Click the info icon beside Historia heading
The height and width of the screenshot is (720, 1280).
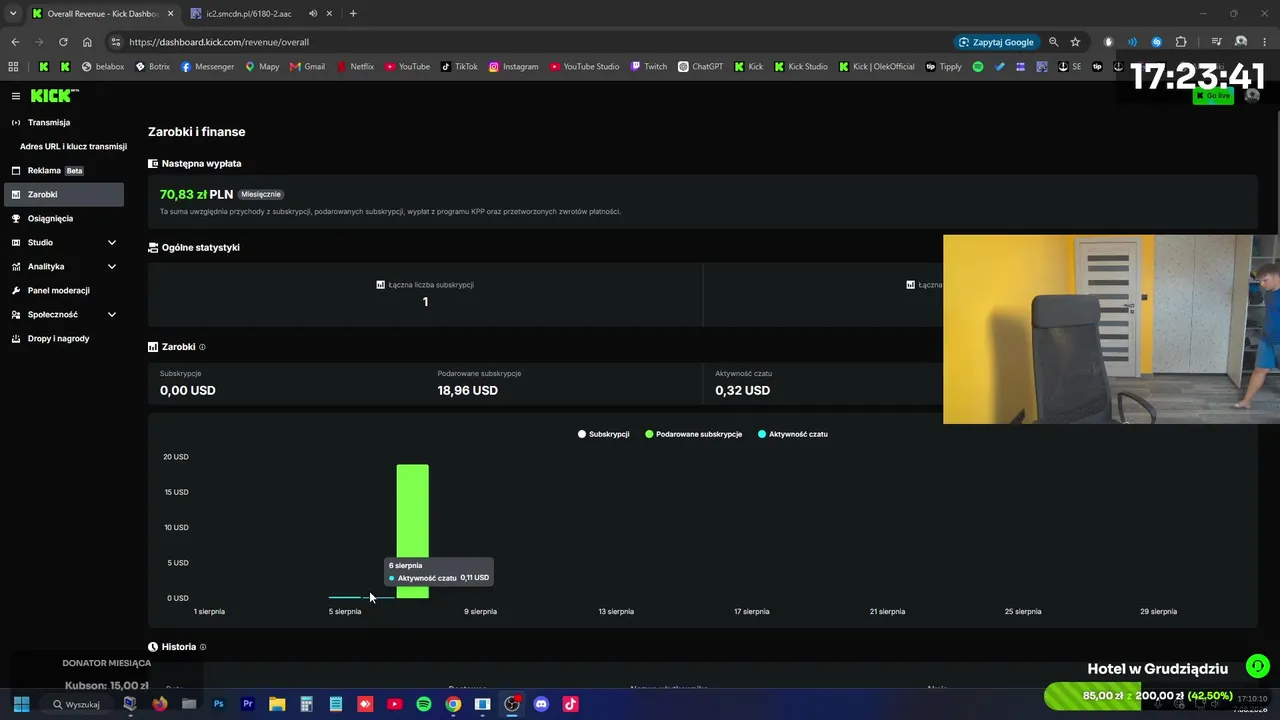(x=203, y=647)
